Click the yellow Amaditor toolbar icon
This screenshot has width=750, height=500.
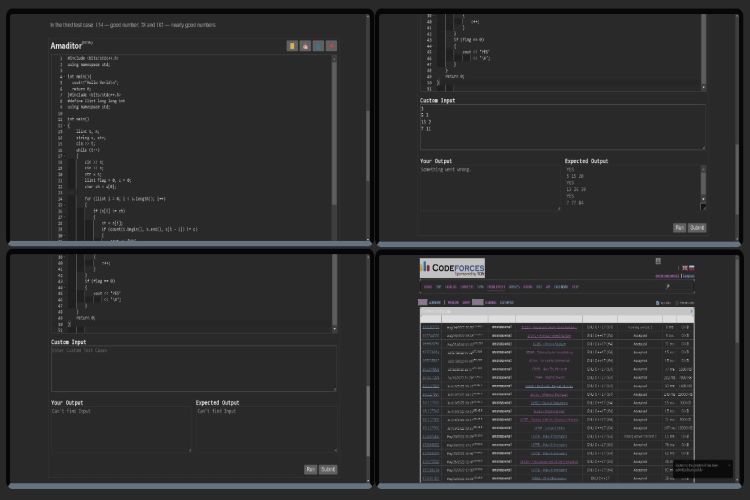pyautogui.click(x=292, y=45)
